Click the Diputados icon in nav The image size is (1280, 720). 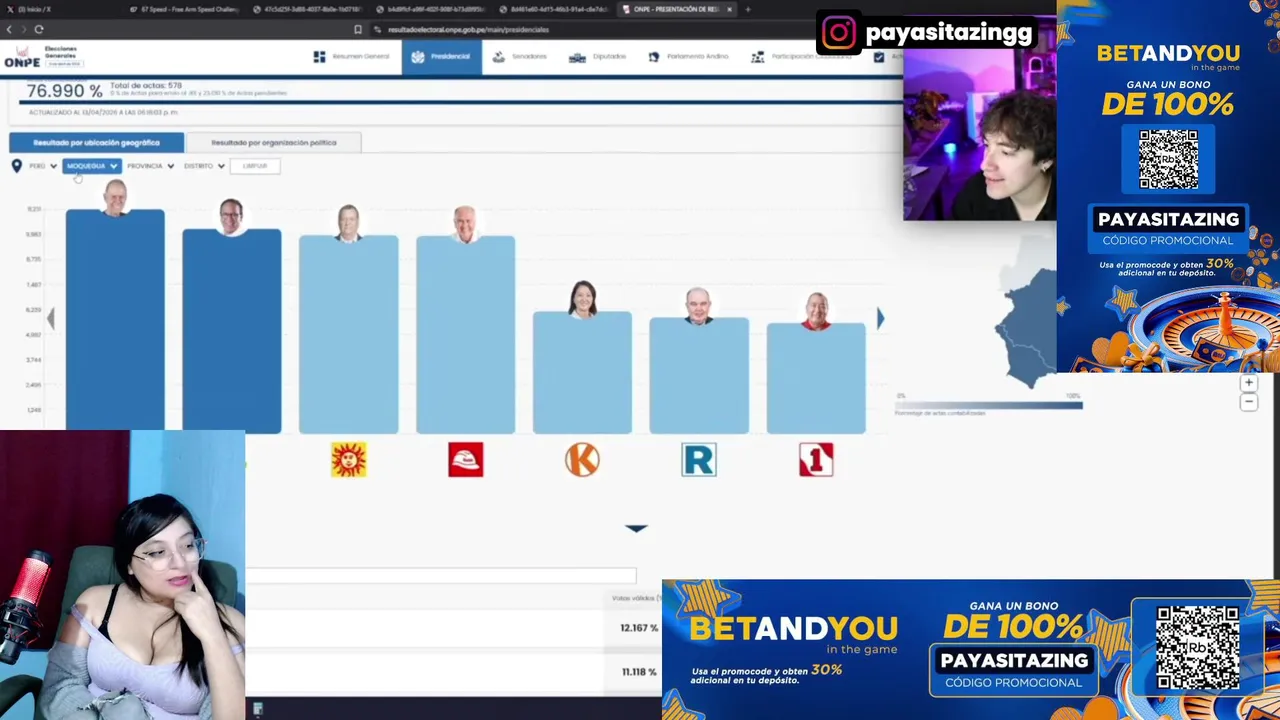coord(577,57)
